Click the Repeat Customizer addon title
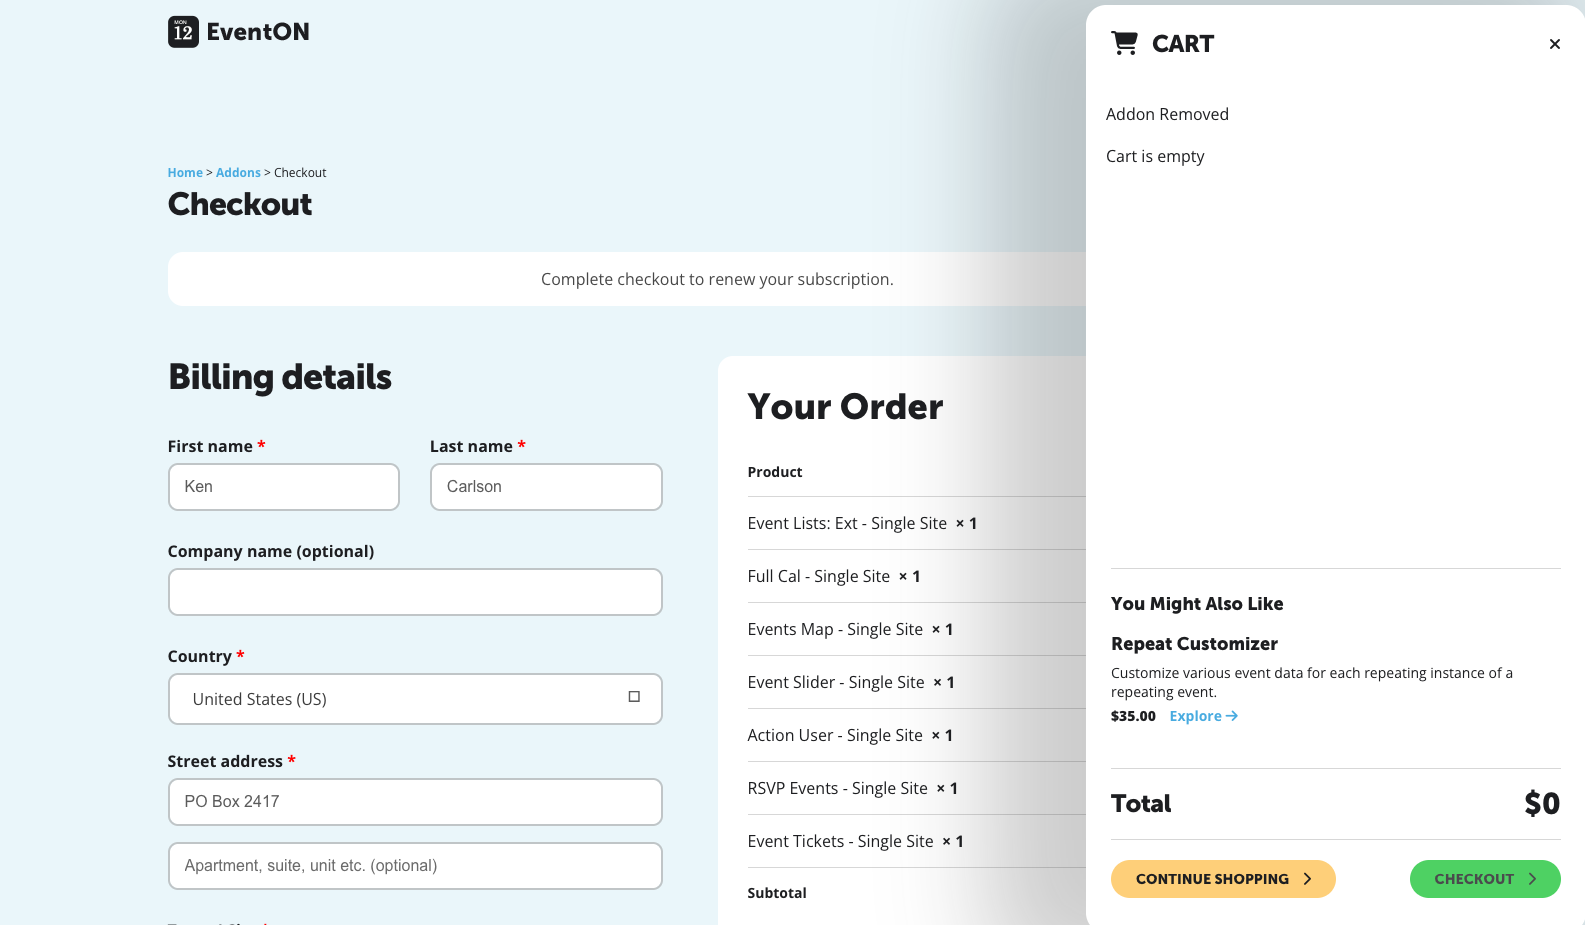The image size is (1585, 925). click(1194, 644)
